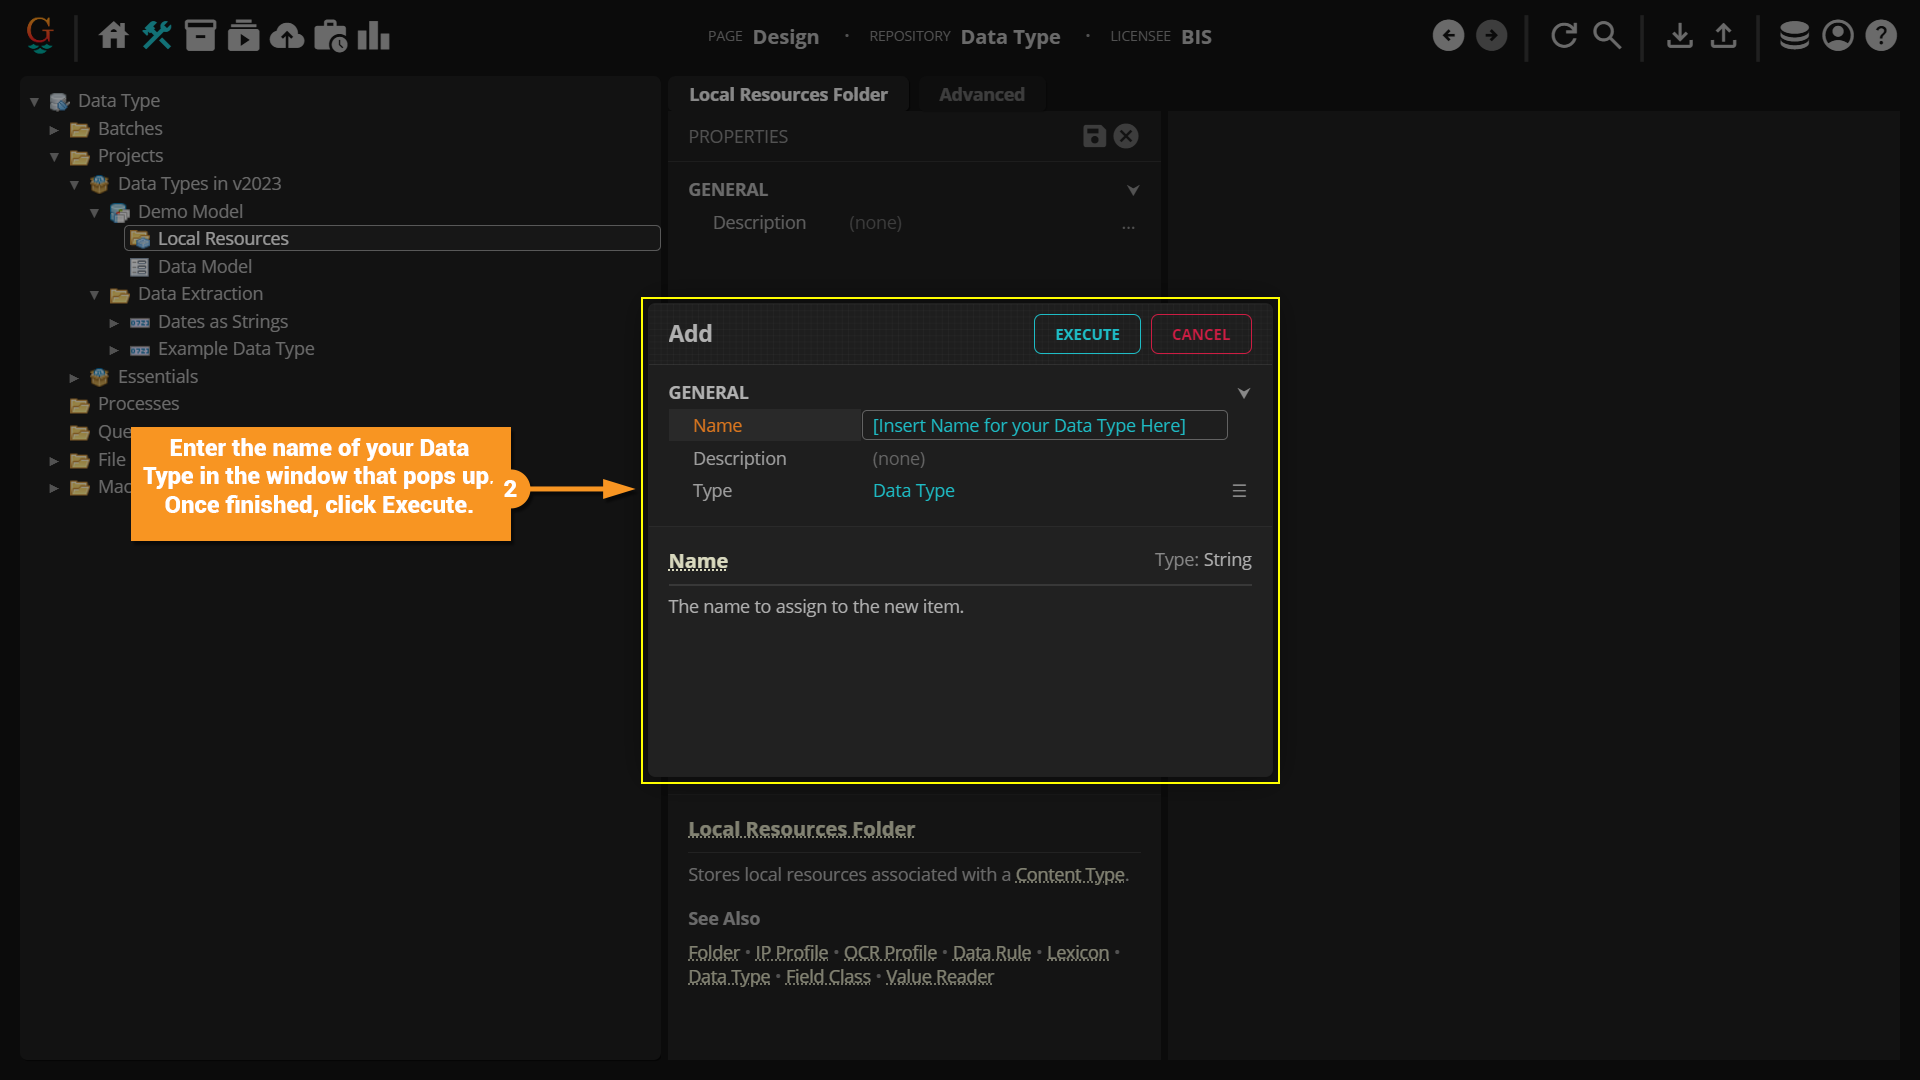Image resolution: width=1920 pixels, height=1080 pixels.
Task: Click the refresh icon
Action: click(x=1564, y=36)
